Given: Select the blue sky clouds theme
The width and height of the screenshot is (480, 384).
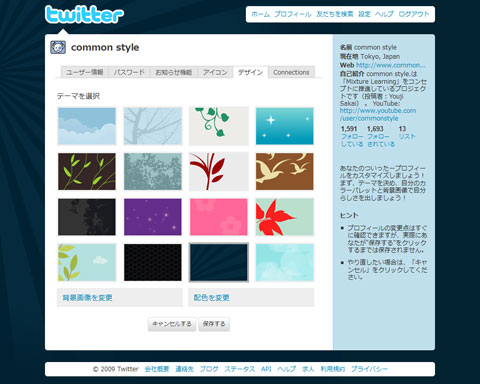Looking at the screenshot, I should tap(87, 126).
